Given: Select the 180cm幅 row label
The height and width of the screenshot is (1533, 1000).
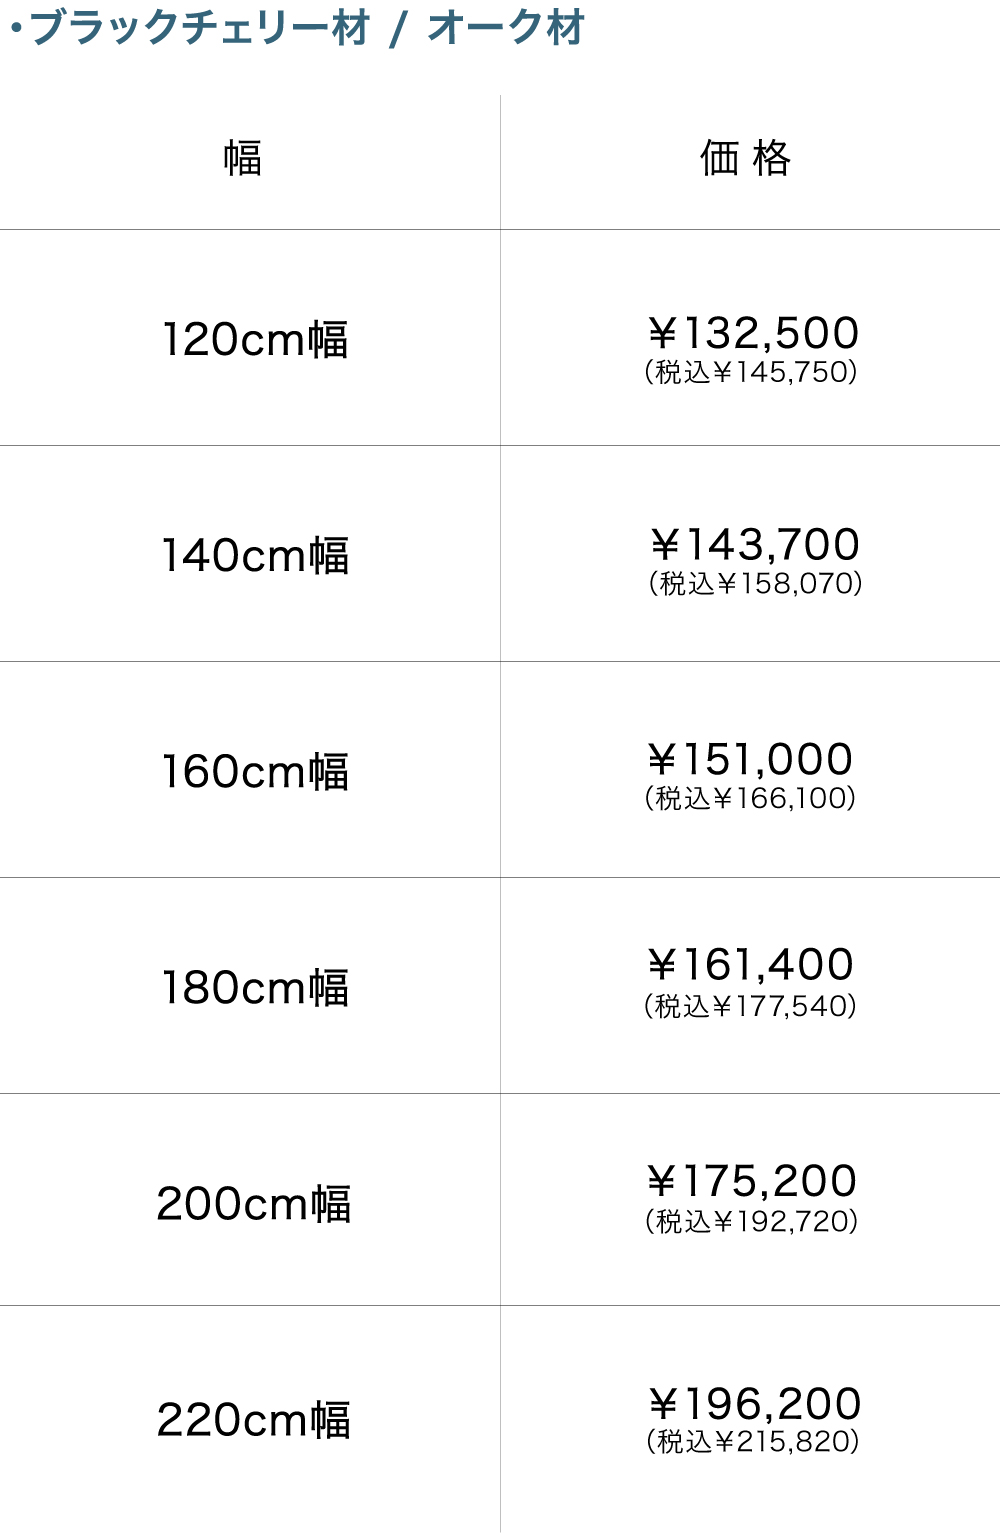Looking at the screenshot, I should [x=255, y=988].
